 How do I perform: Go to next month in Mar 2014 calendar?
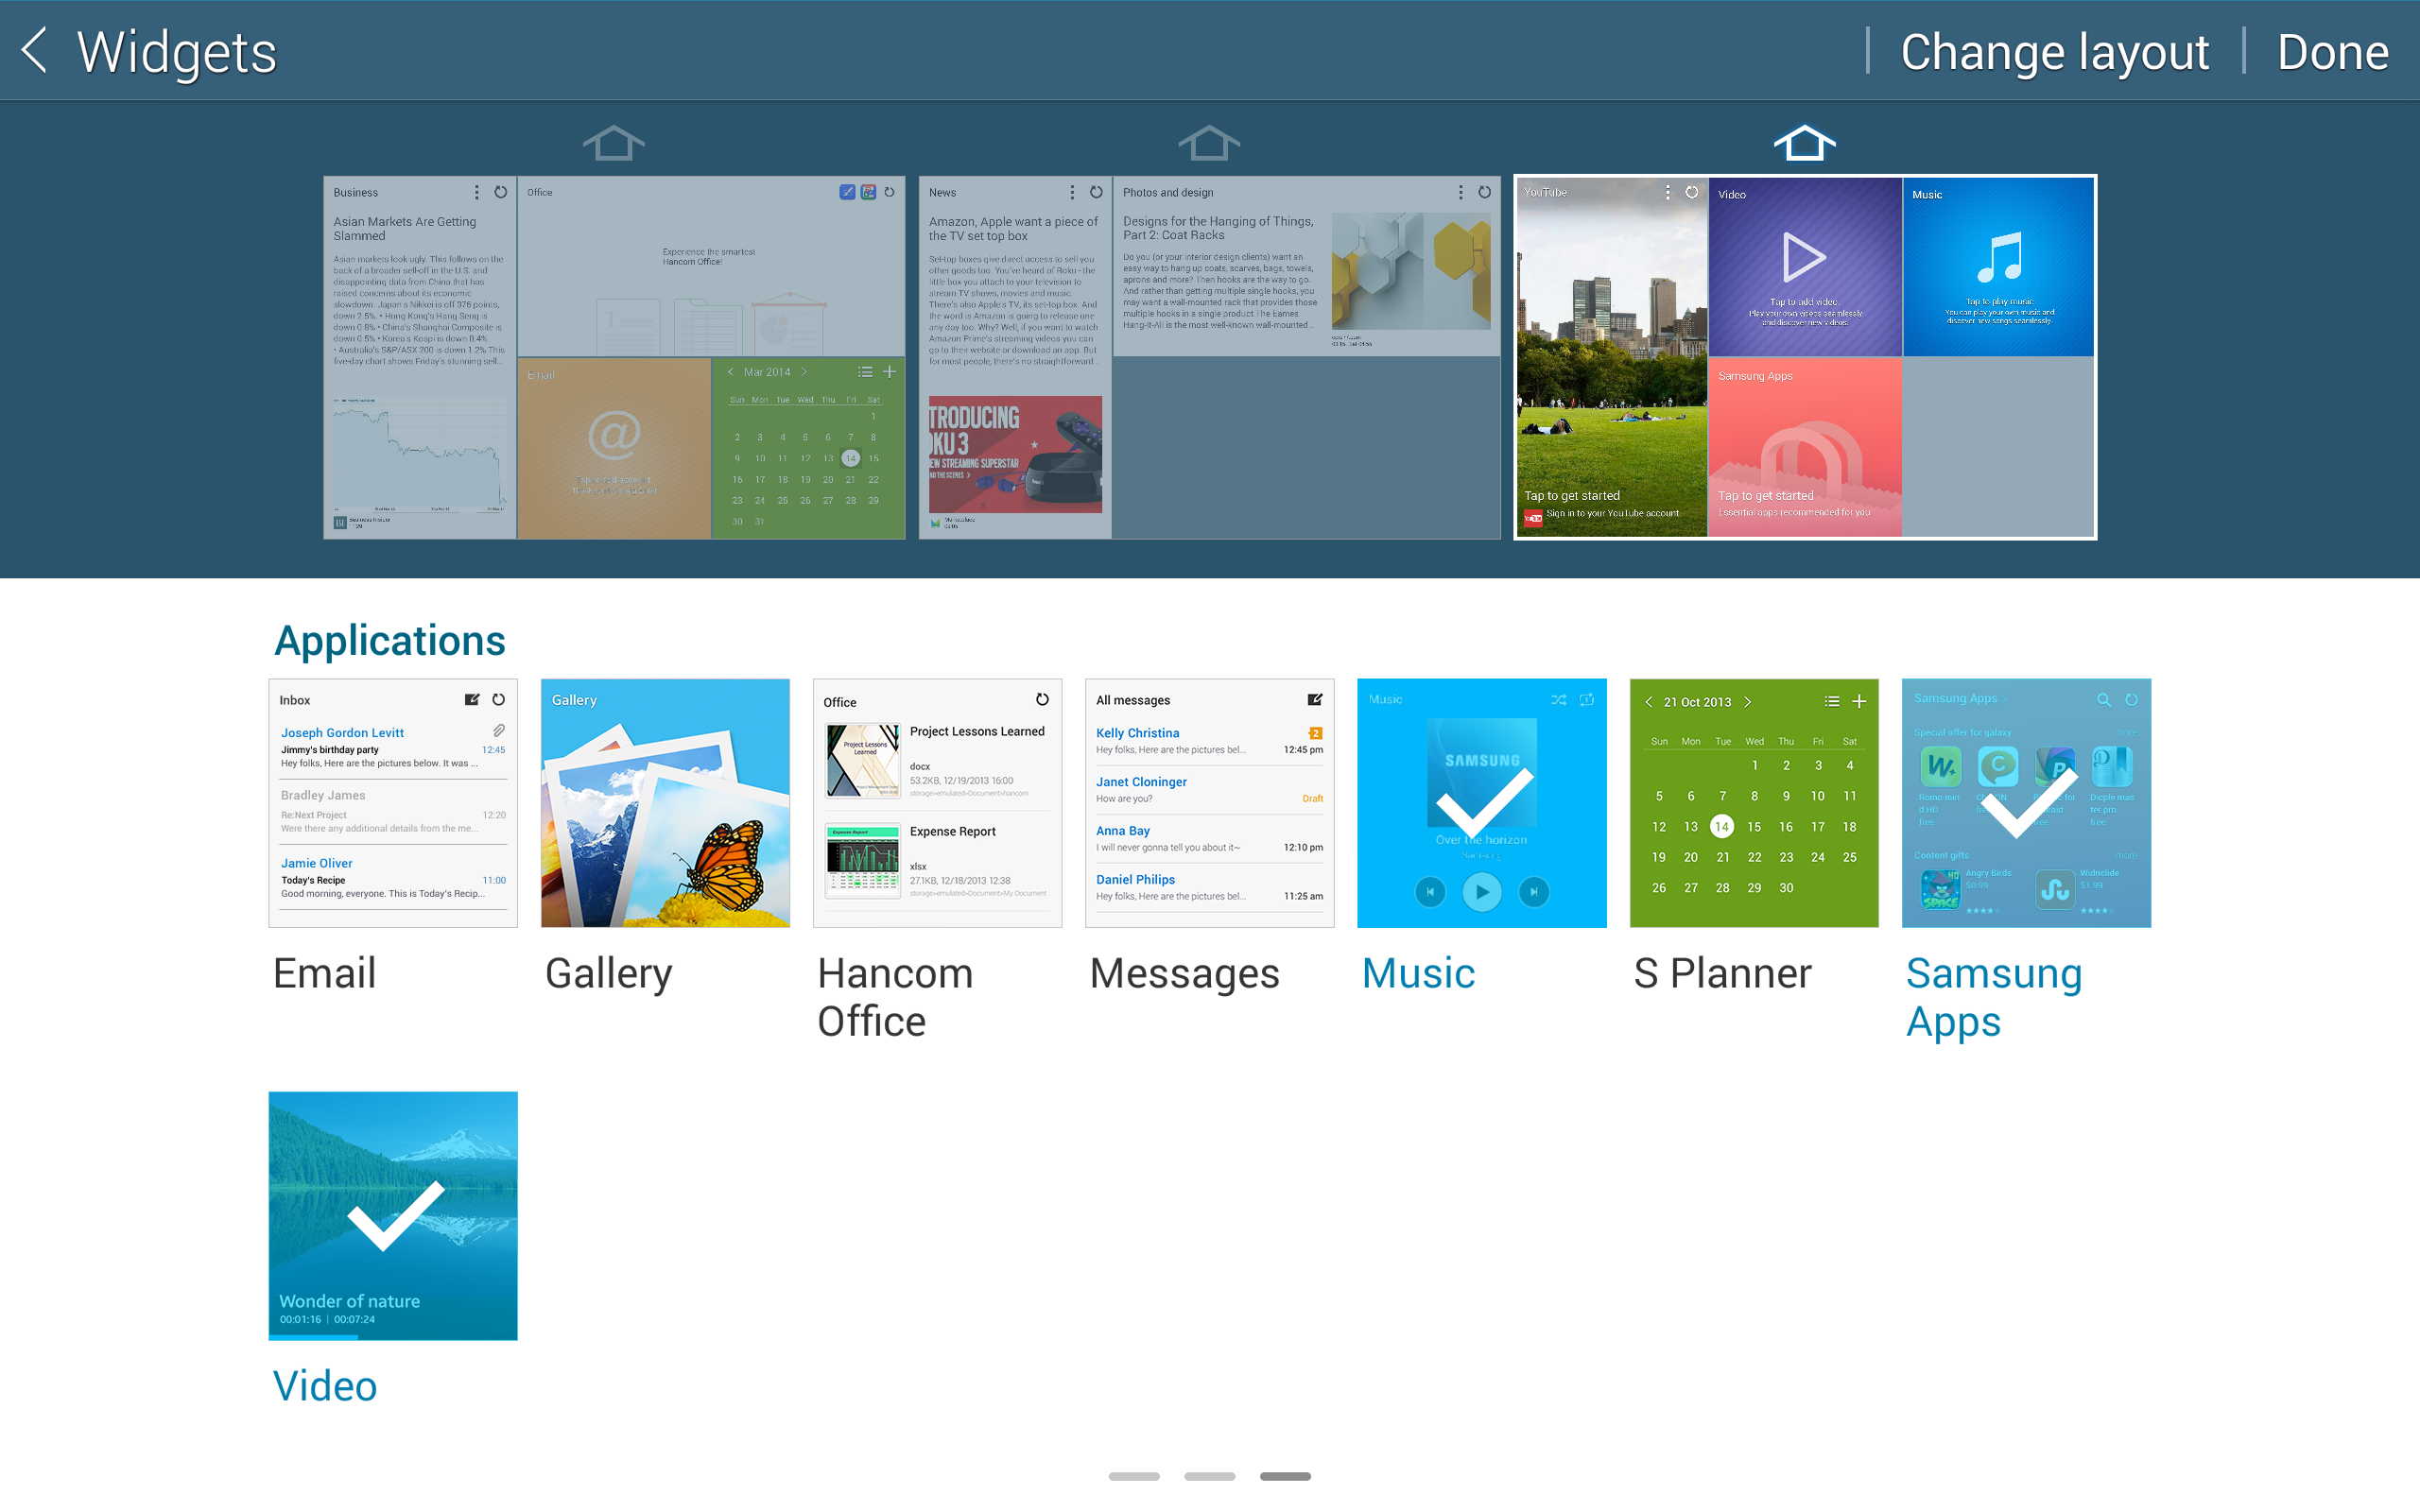(x=803, y=372)
